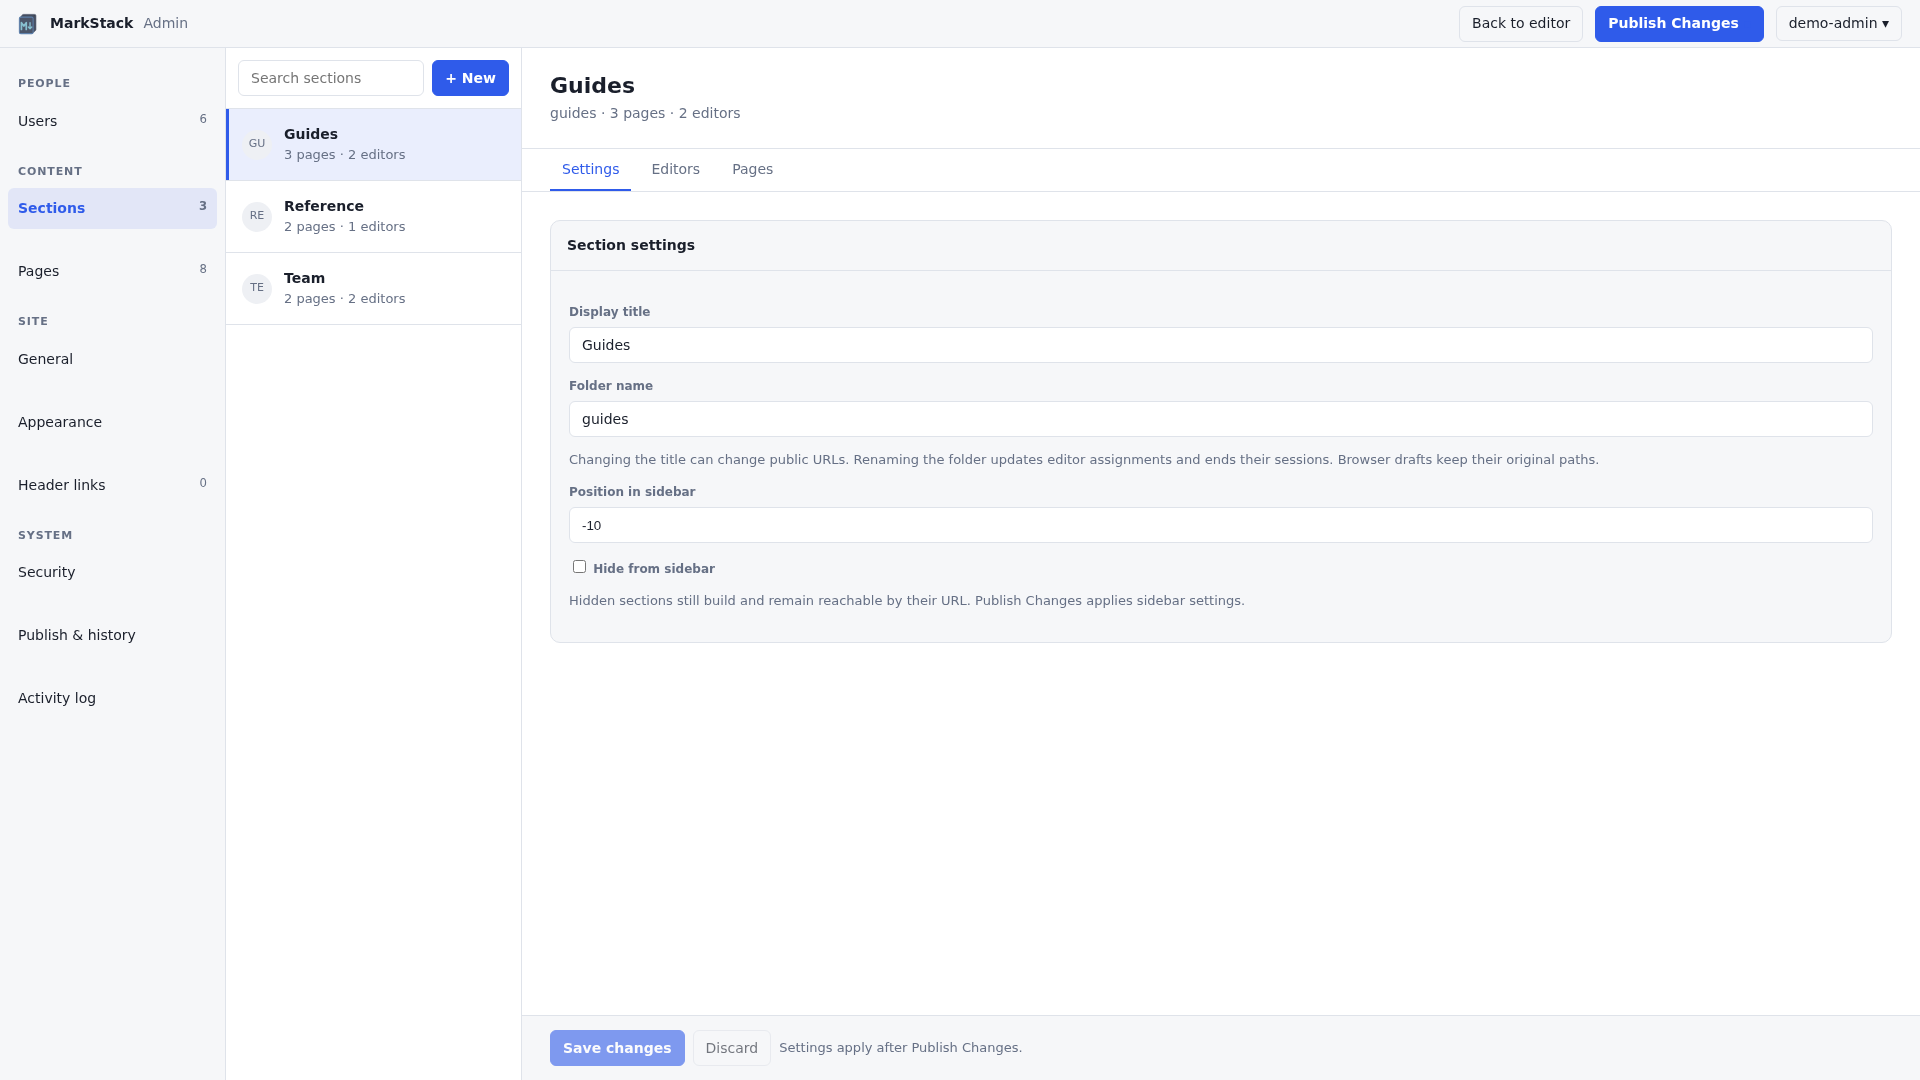Select the GU avatar for Guides
Image resolution: width=1920 pixels, height=1080 pixels.
coord(257,144)
